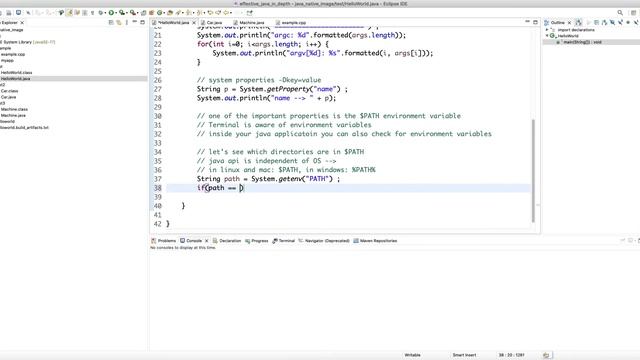Screen dimensions: 640x360
Task: Click line number 33 in editor gutter
Action: [158, 143]
